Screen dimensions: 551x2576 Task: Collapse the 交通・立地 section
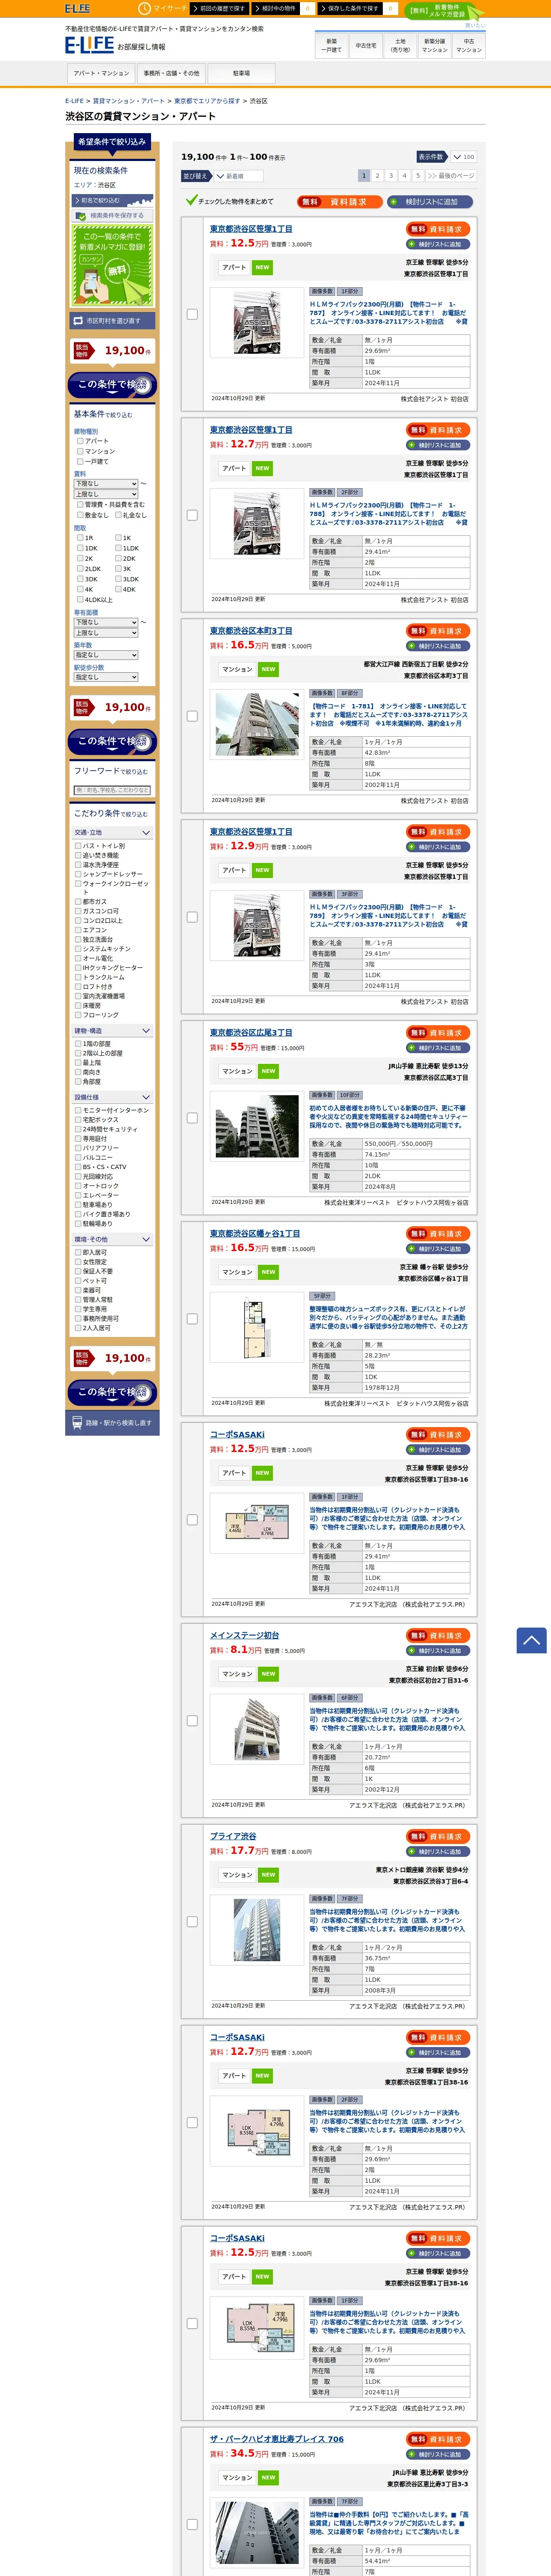click(112, 833)
